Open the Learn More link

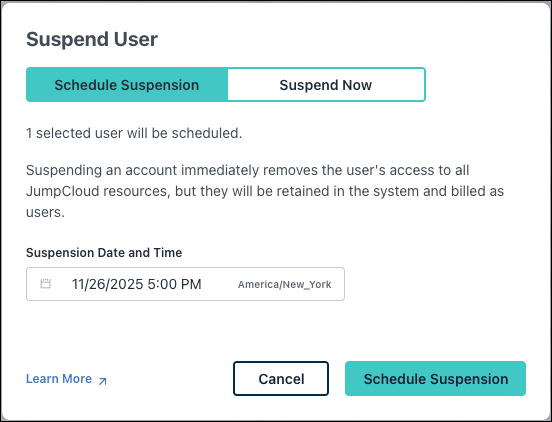(59, 379)
